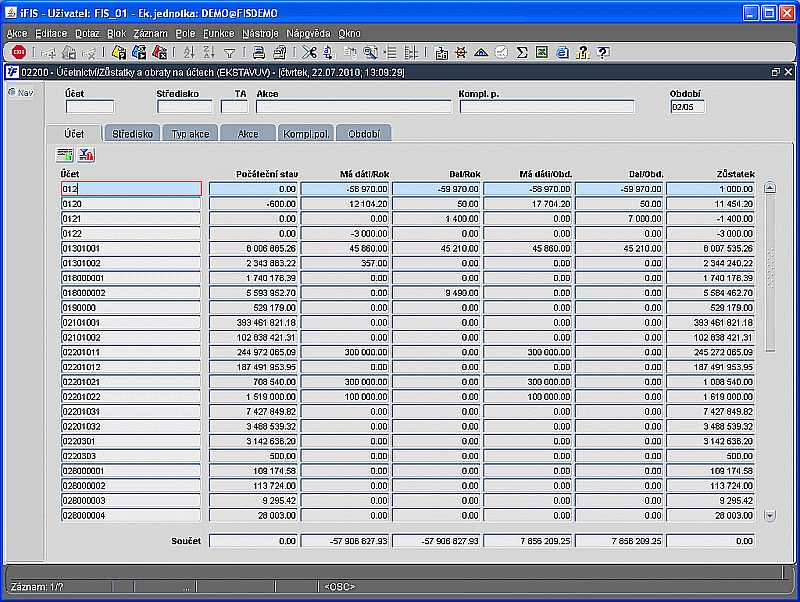Click the question mark help icon
This screenshot has width=800, height=602.
603,53
